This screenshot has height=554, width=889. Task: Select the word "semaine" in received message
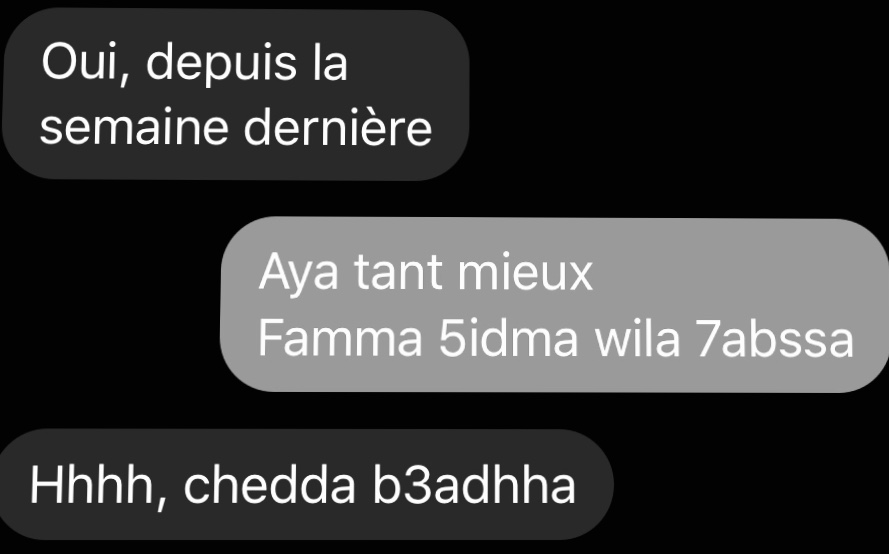[134, 128]
